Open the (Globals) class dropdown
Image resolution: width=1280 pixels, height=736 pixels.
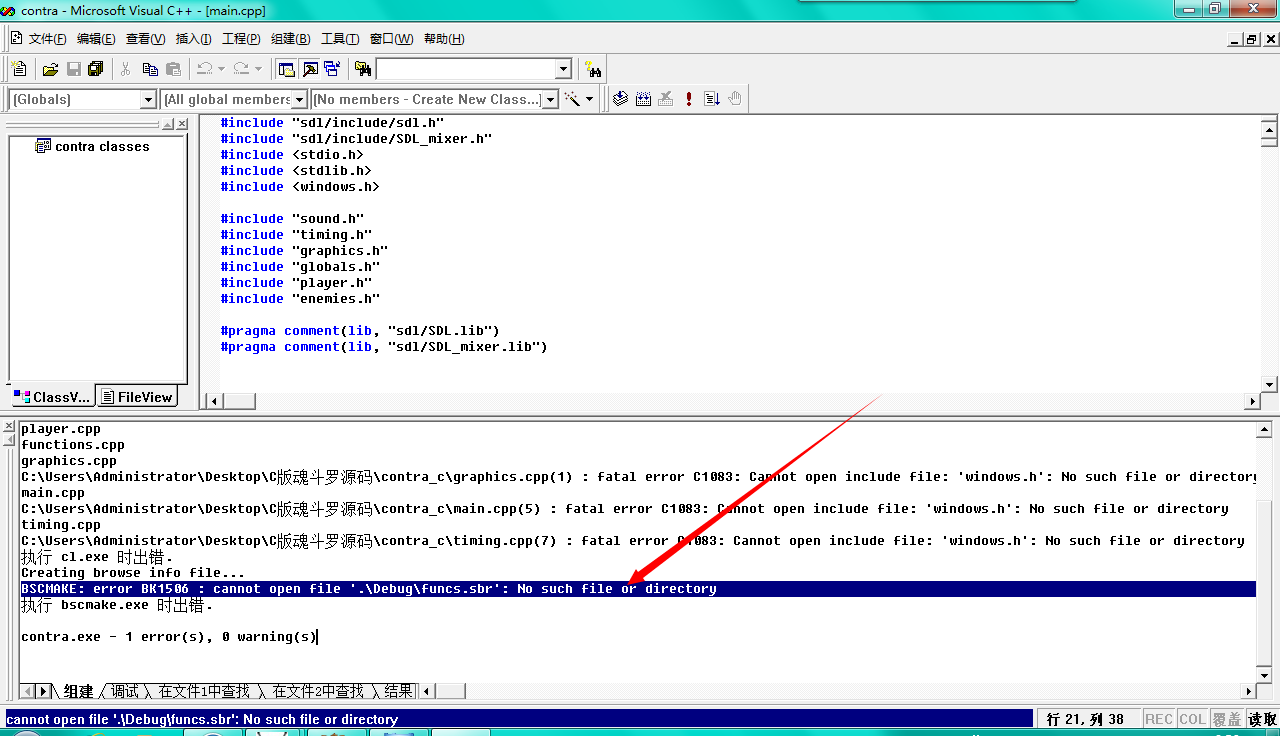pyautogui.click(x=148, y=99)
